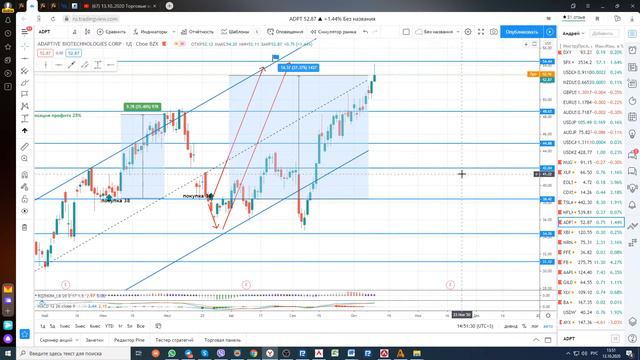Undo last chart action

[x=366, y=32]
